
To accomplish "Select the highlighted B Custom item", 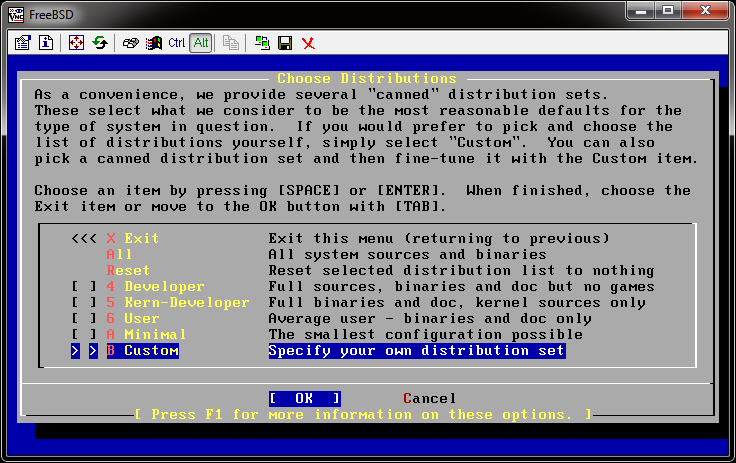I will pyautogui.click(x=143, y=351).
